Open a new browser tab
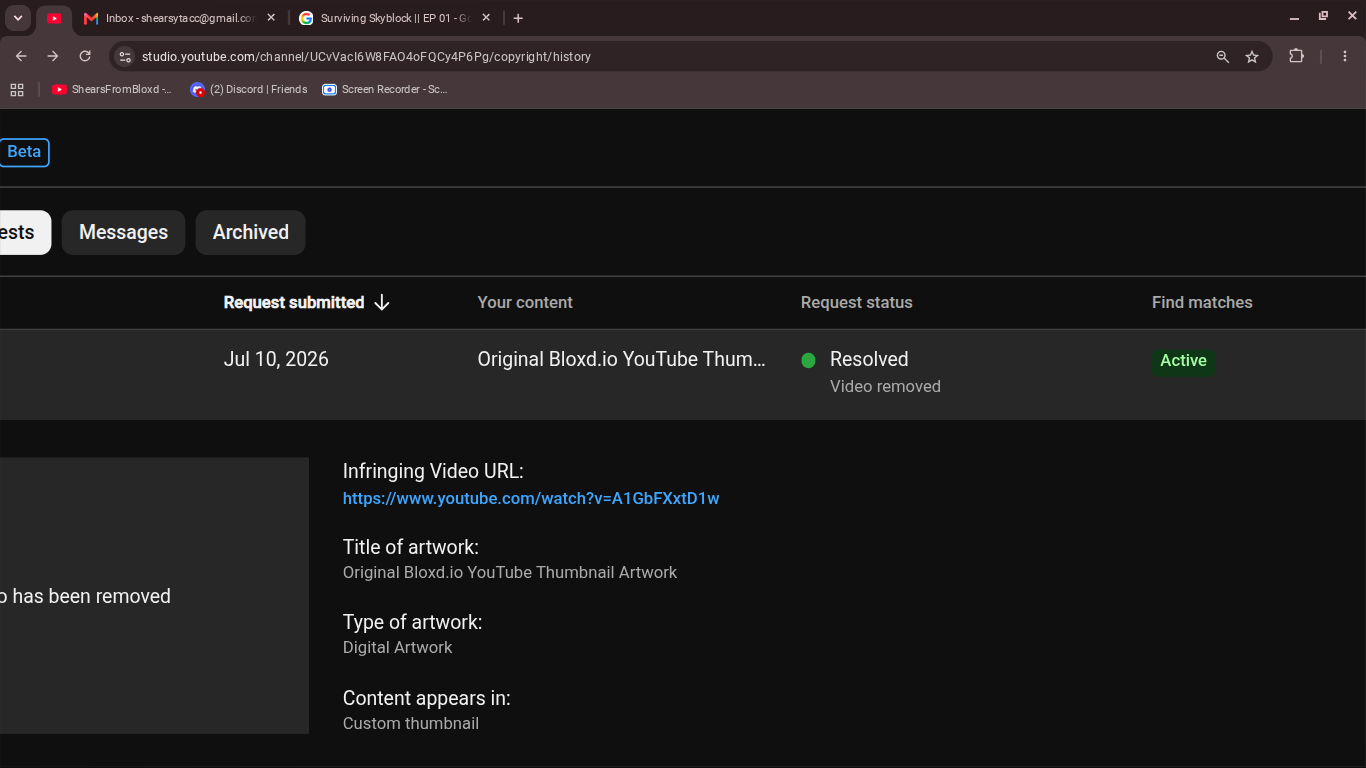Viewport: 1366px width, 768px height. point(518,18)
